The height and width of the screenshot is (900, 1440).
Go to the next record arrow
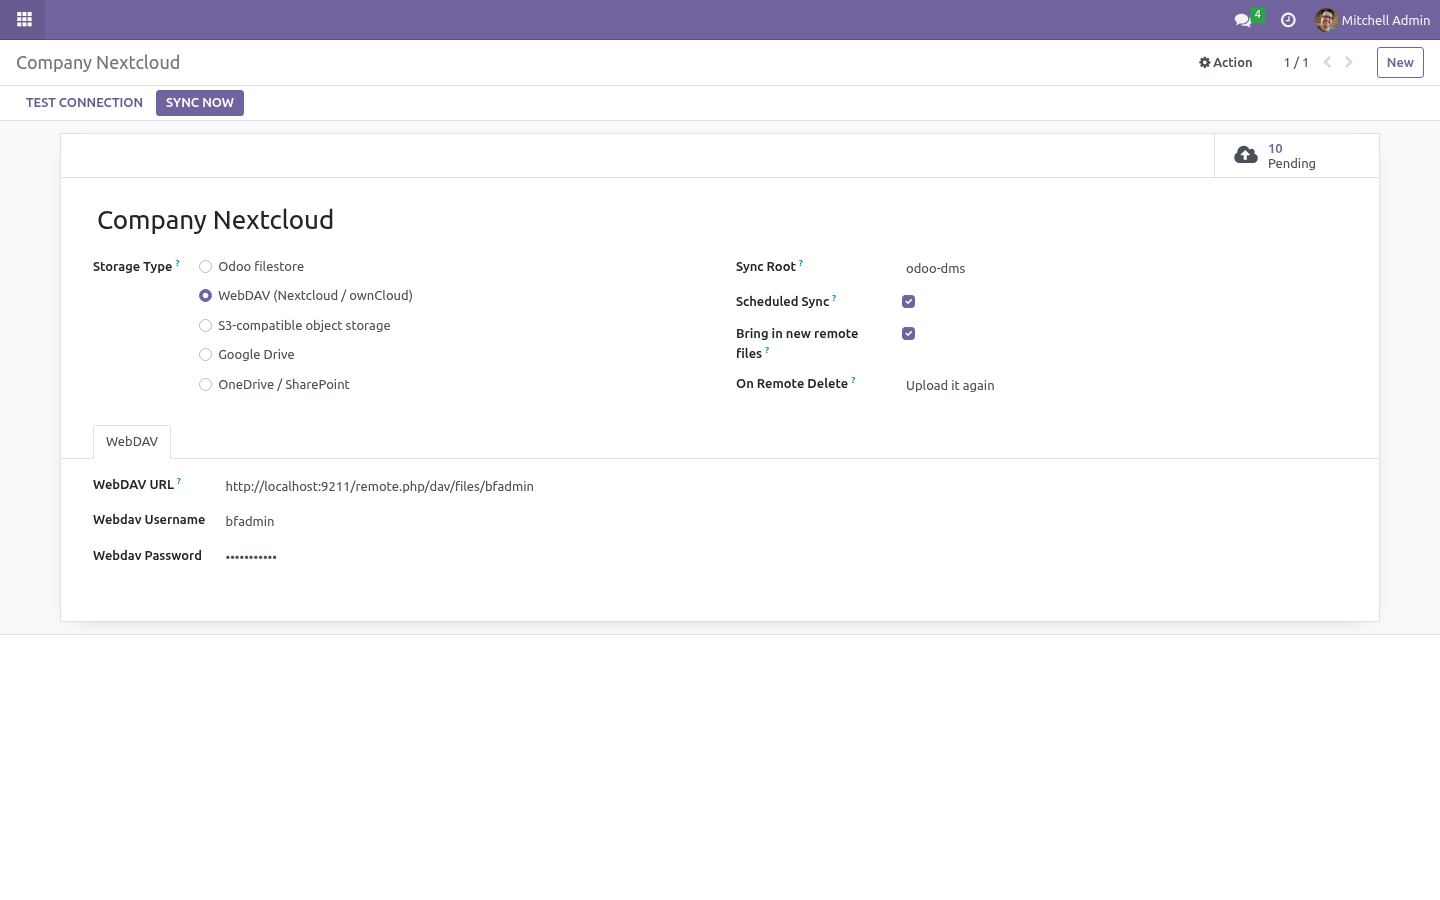coord(1349,62)
